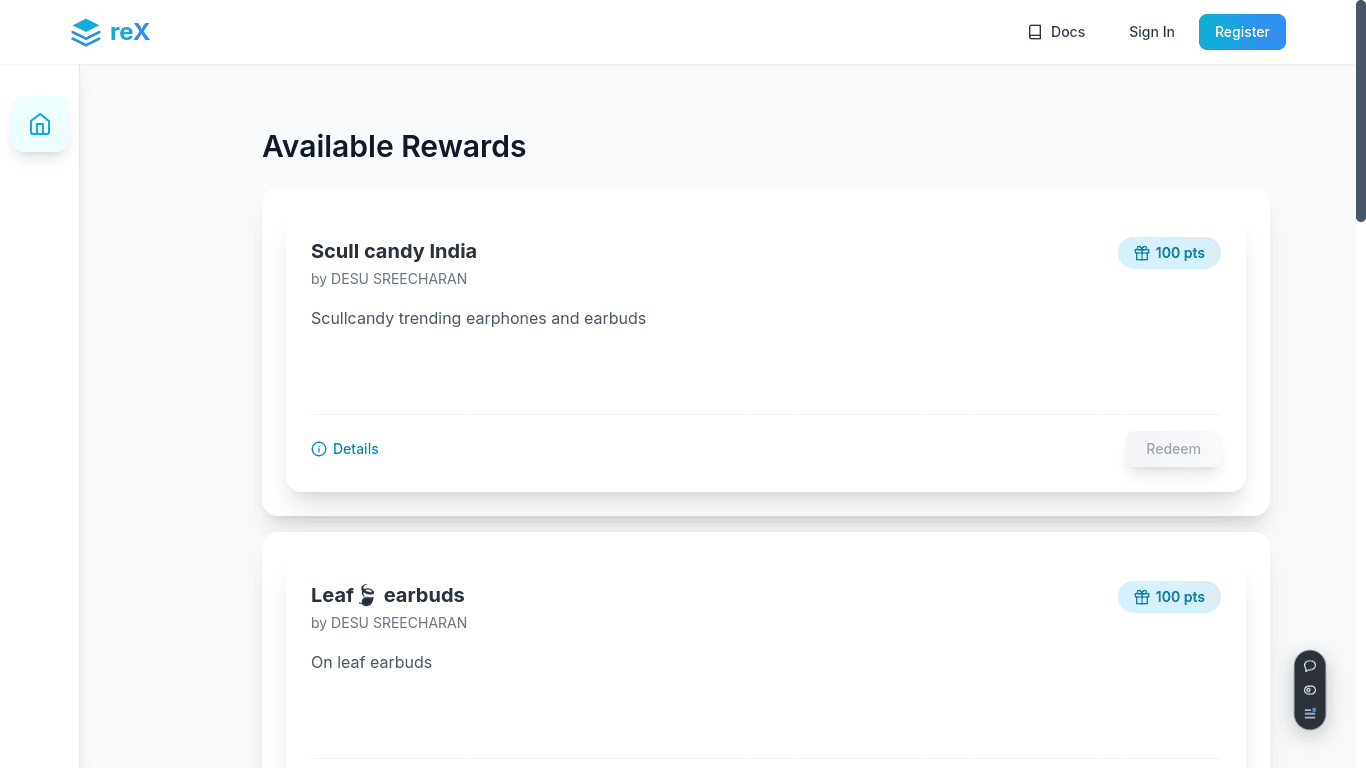Click the 100 pts badge on Leaf earbuds
Viewport: 1366px width, 768px height.
(1169, 597)
